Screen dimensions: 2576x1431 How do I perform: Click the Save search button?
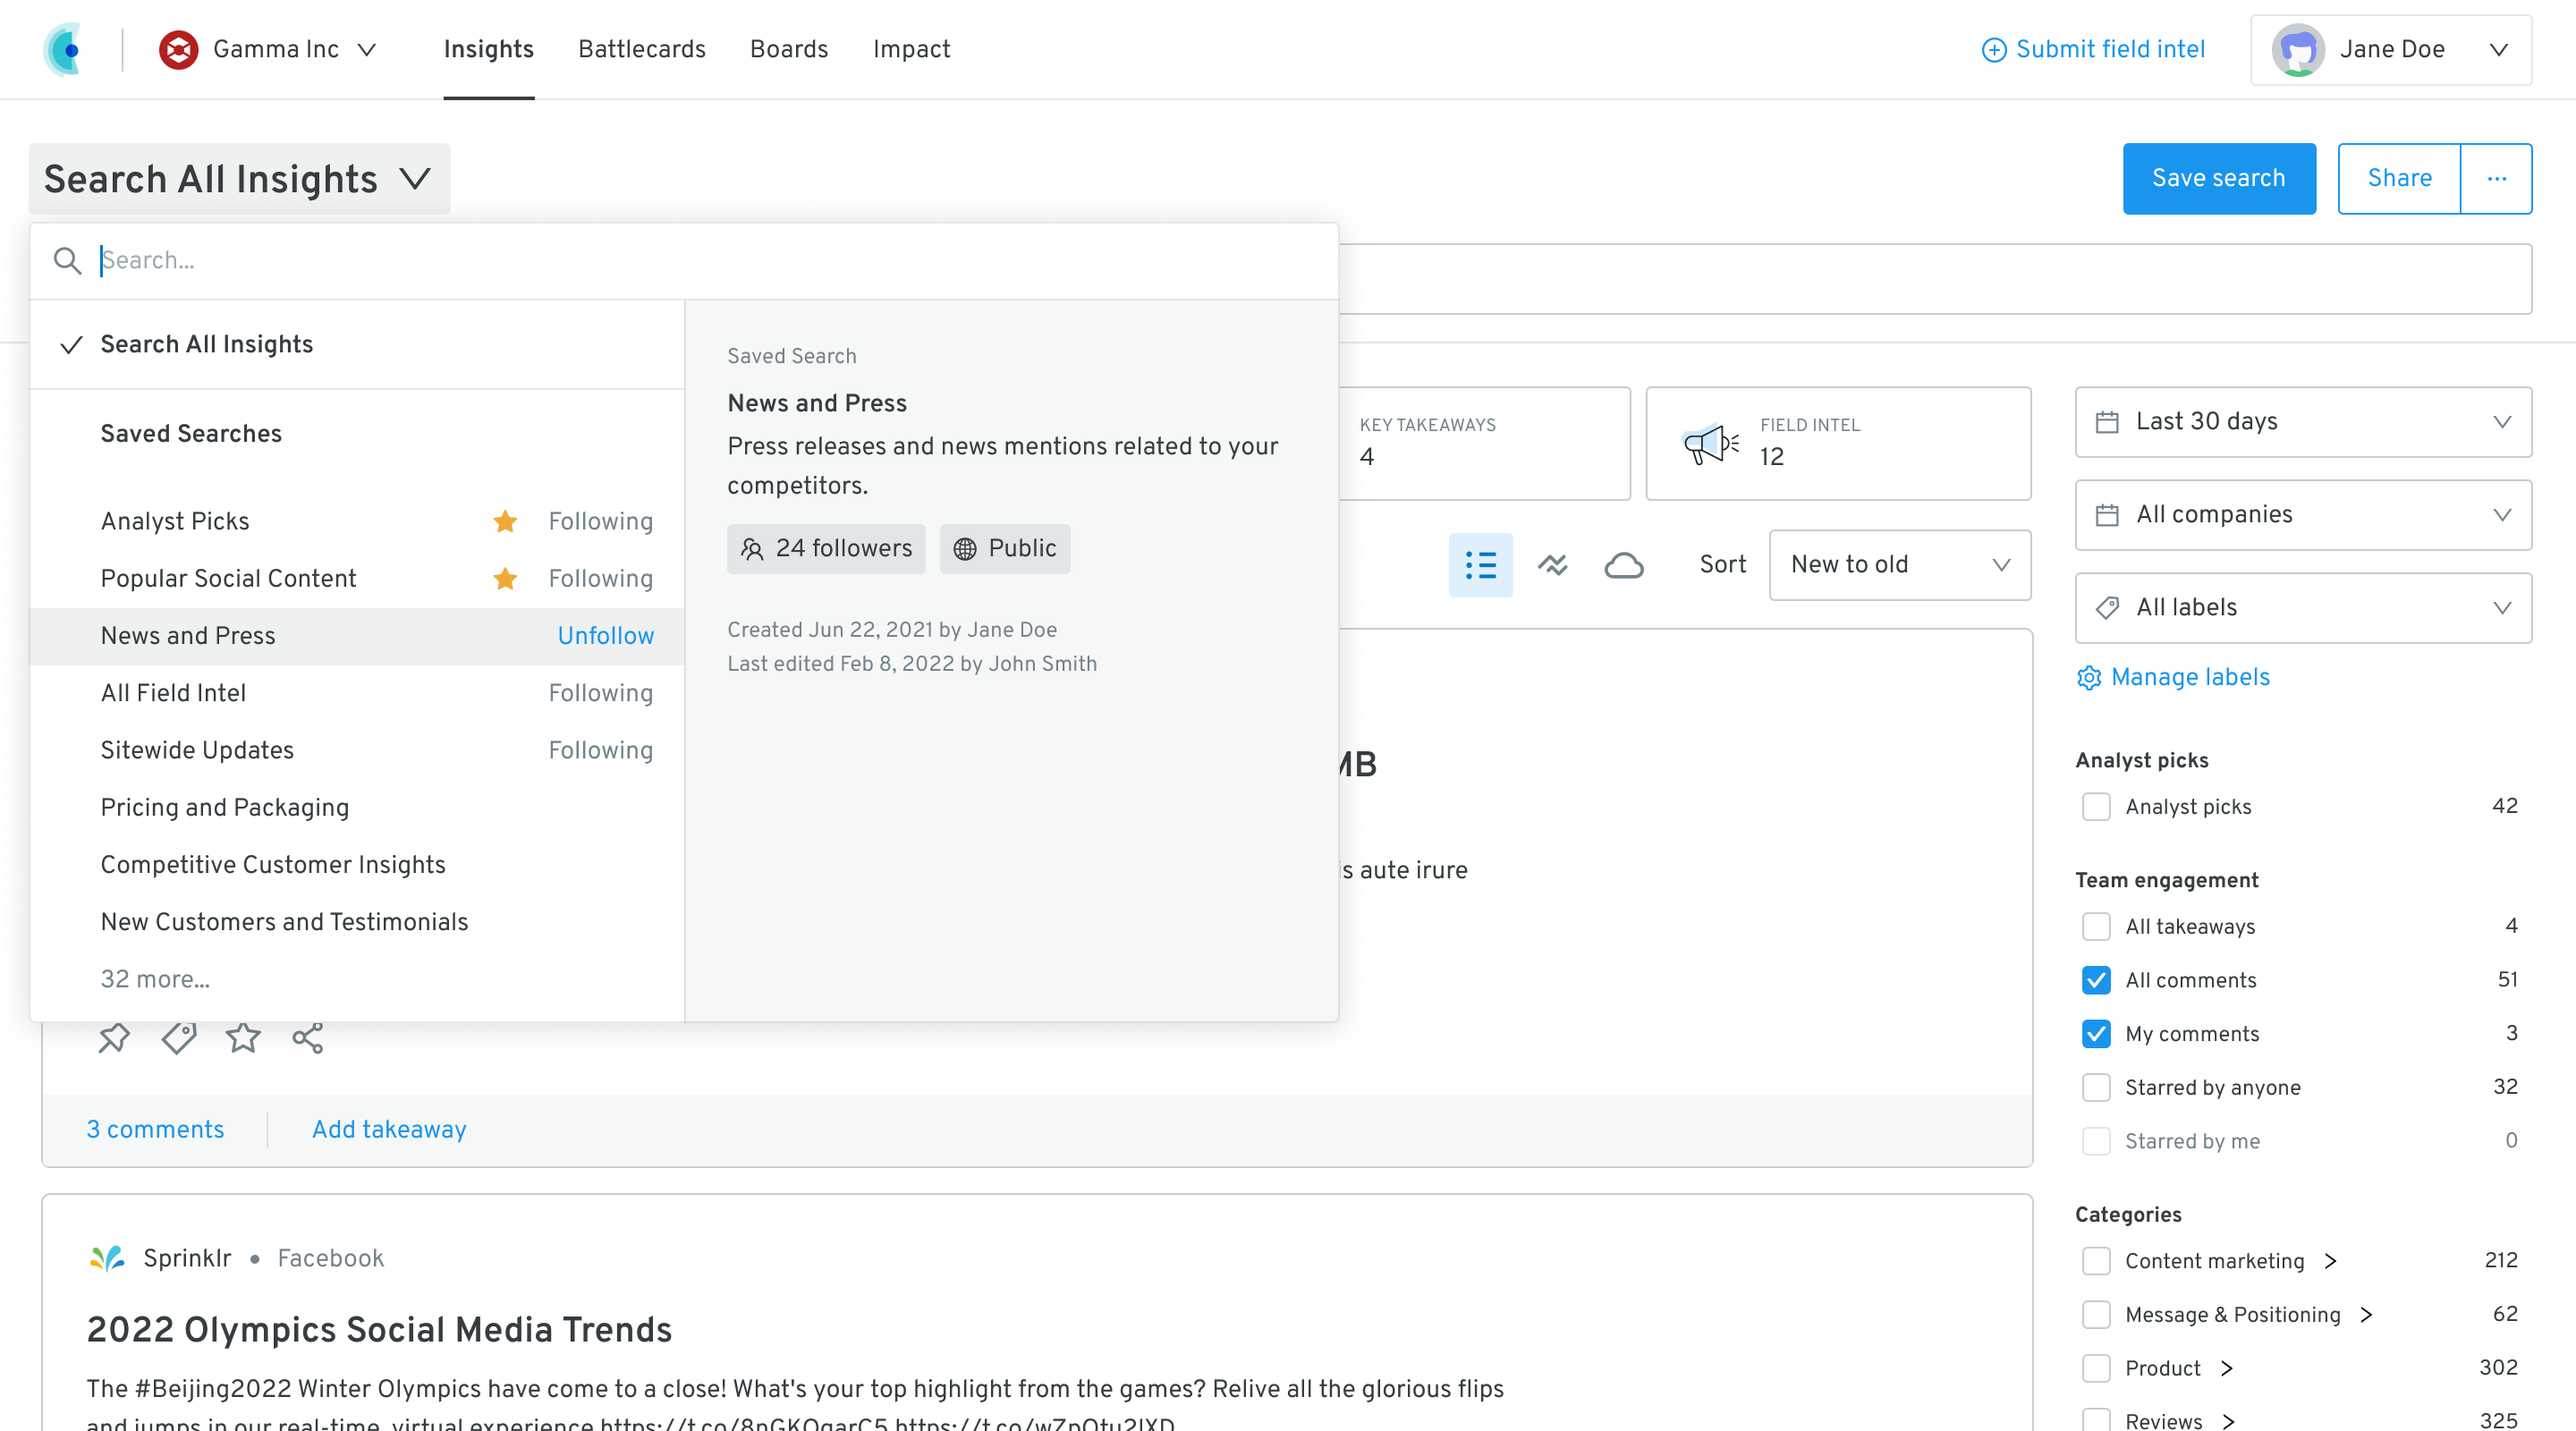coord(2218,178)
